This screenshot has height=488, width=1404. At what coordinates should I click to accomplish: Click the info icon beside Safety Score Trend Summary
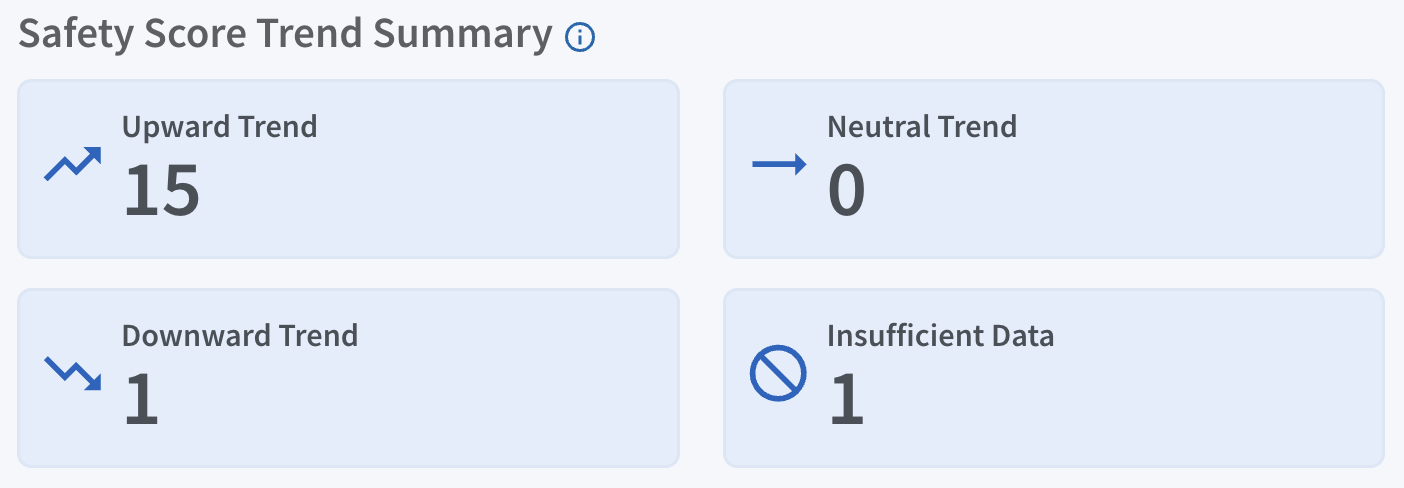tap(580, 38)
